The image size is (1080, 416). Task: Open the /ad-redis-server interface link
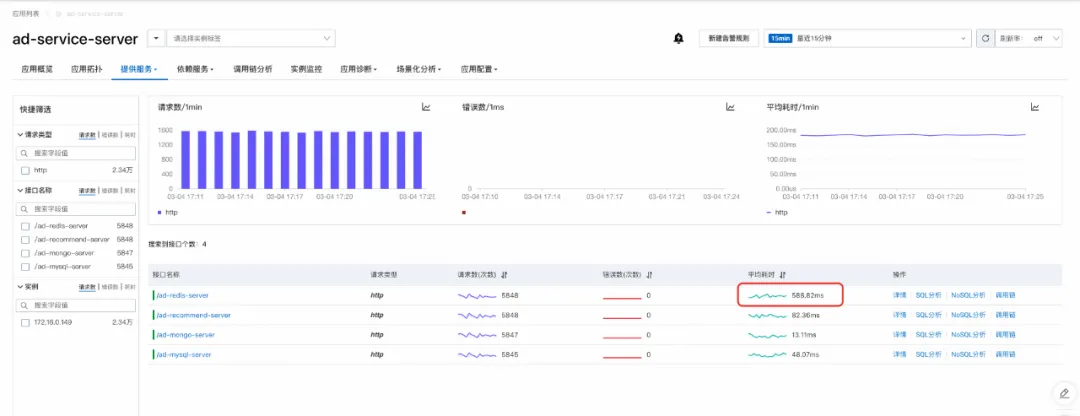click(x=183, y=295)
